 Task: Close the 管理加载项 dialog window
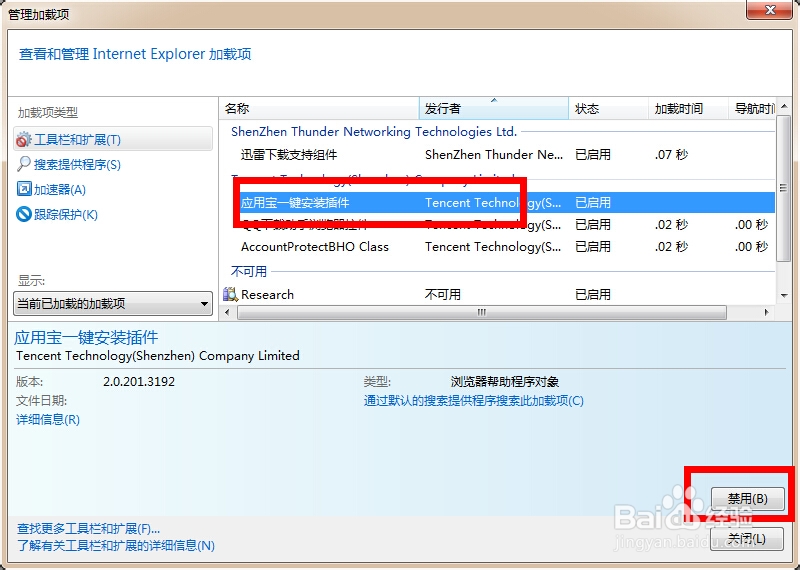770,10
